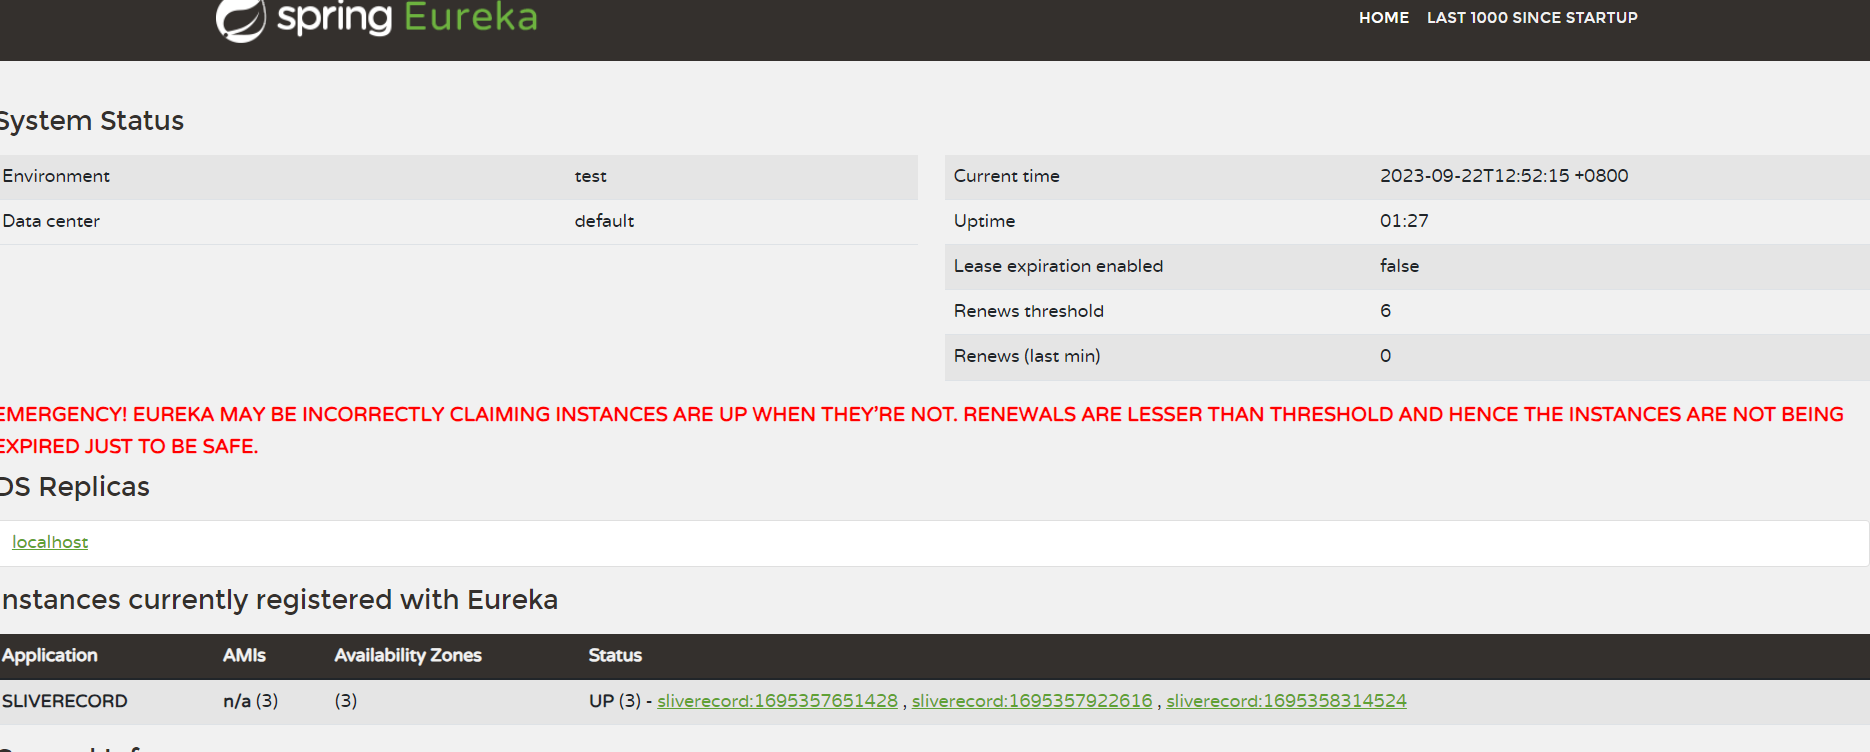Open instance sliverecord:1695357922616 link

point(1032,701)
